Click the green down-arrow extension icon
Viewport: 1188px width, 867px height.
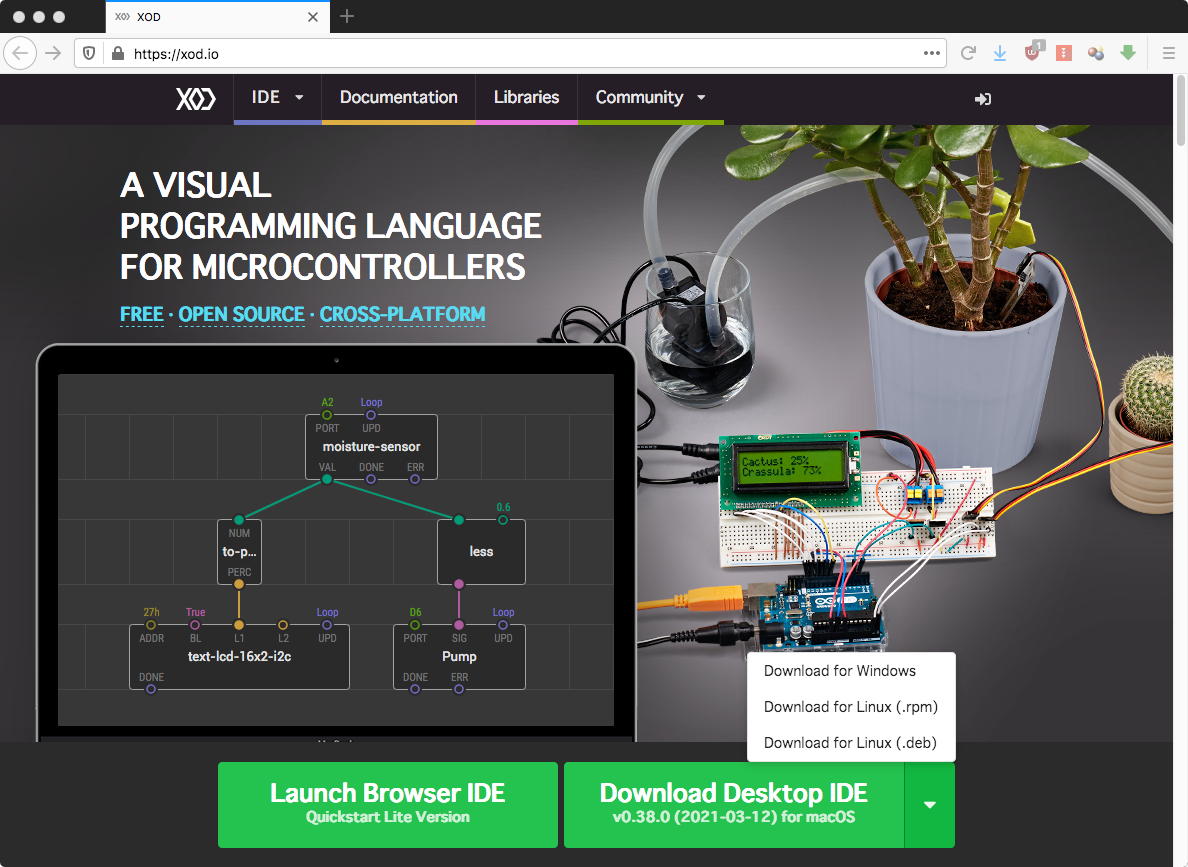(1127, 52)
